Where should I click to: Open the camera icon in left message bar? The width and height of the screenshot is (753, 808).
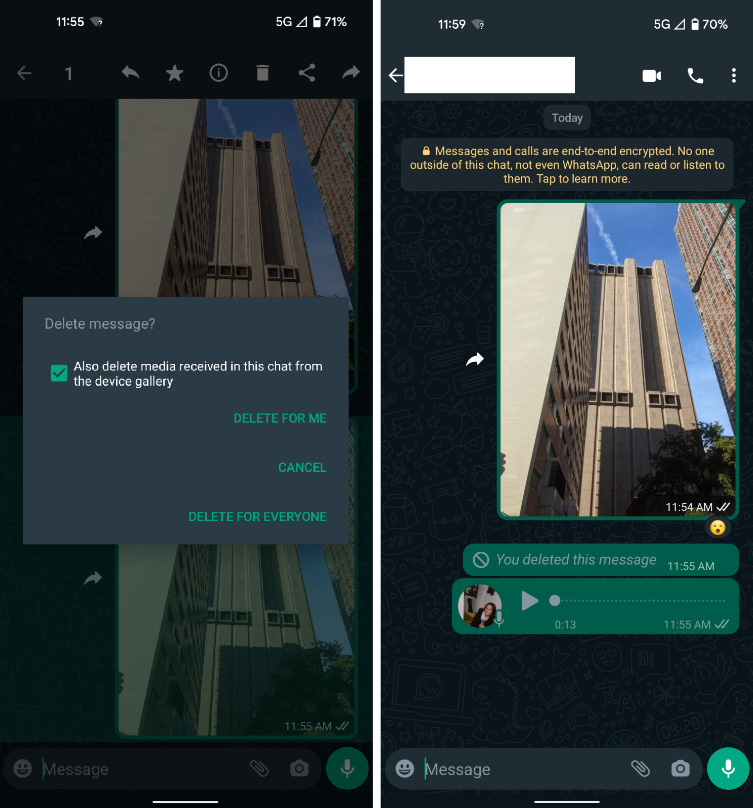pos(299,769)
